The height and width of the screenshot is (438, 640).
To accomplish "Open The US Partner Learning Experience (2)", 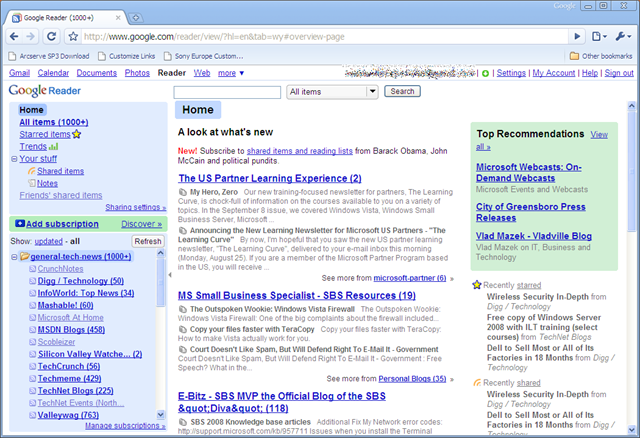I will (270, 178).
